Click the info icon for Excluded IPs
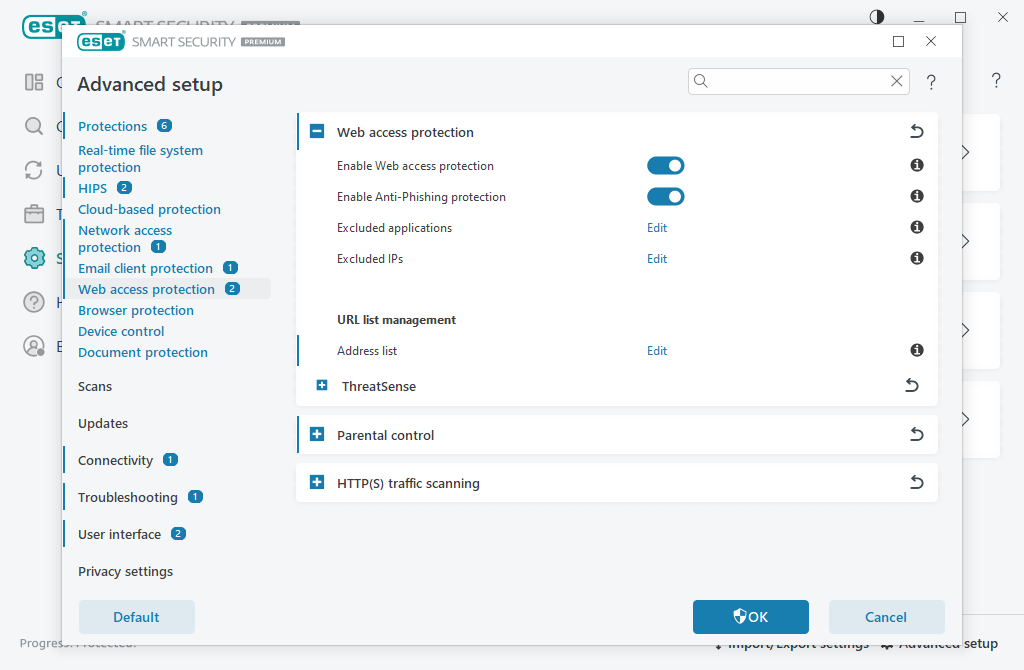Viewport: 1024px width, 670px height. 917,258
